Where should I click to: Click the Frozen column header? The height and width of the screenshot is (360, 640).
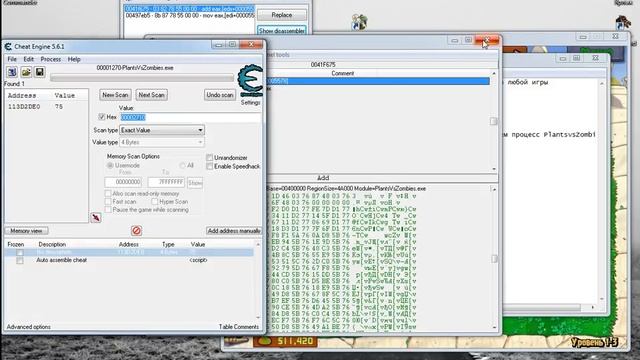(16, 244)
